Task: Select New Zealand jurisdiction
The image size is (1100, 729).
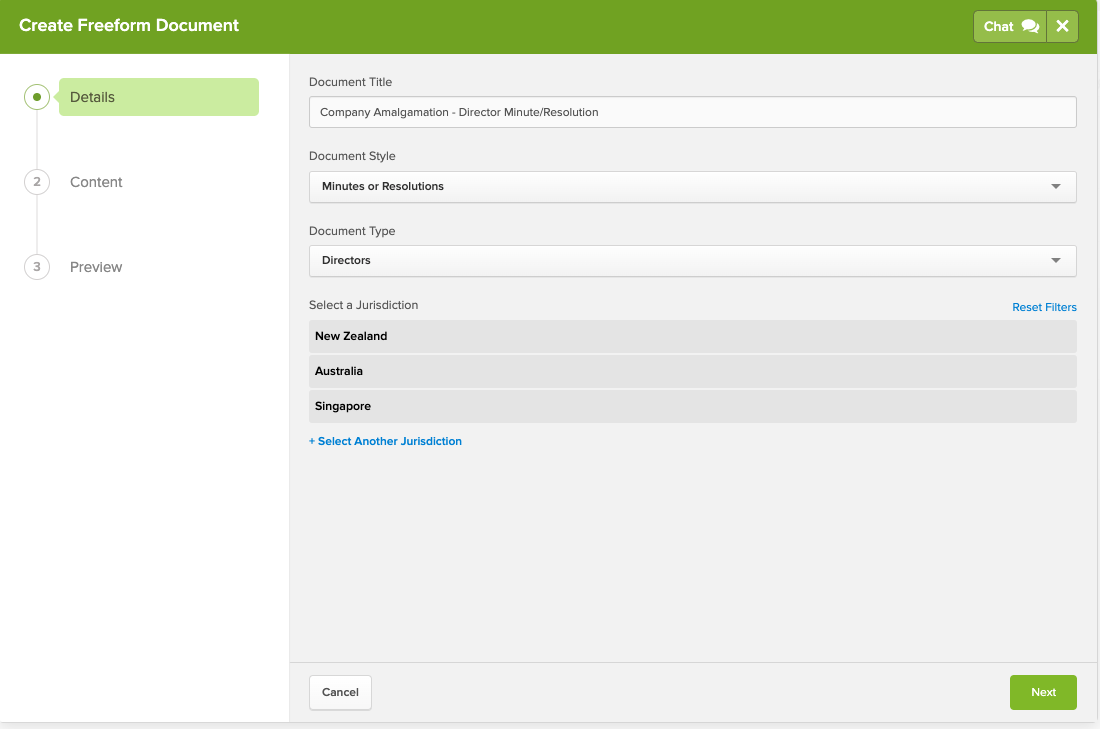Action: coord(692,336)
